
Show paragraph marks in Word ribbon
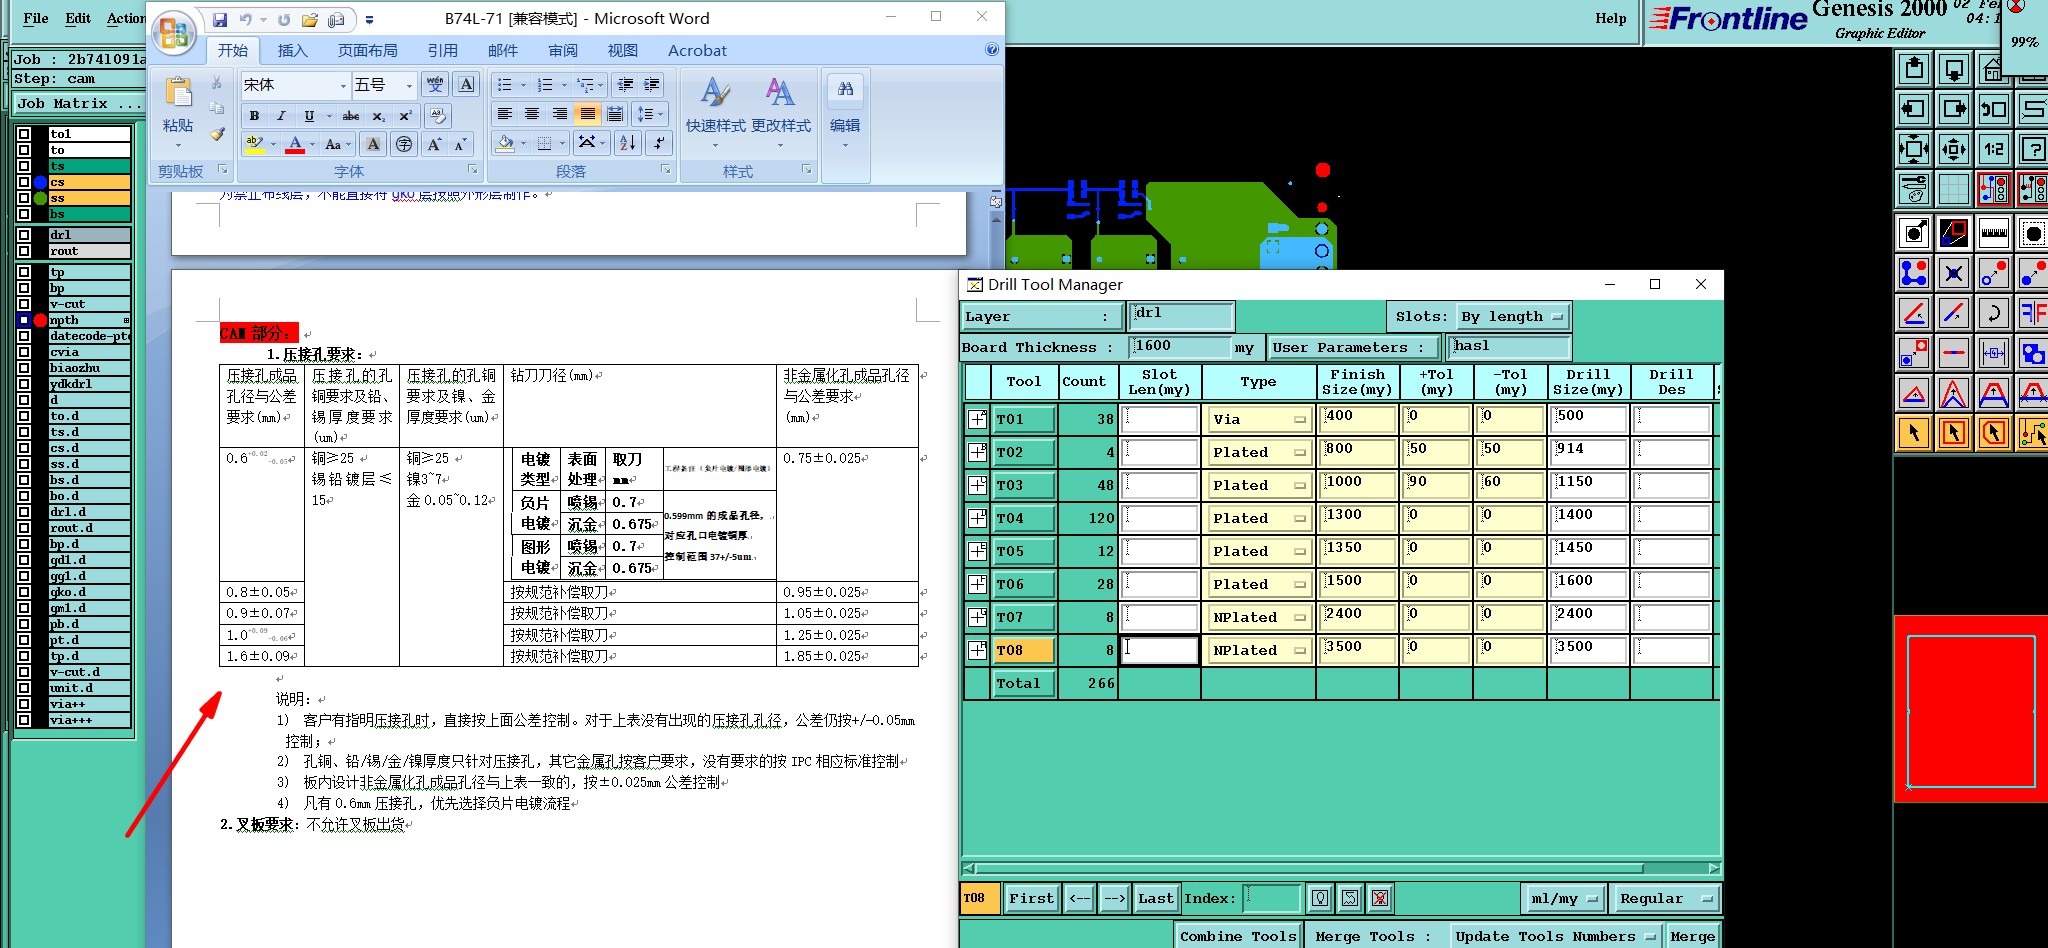coord(659,143)
